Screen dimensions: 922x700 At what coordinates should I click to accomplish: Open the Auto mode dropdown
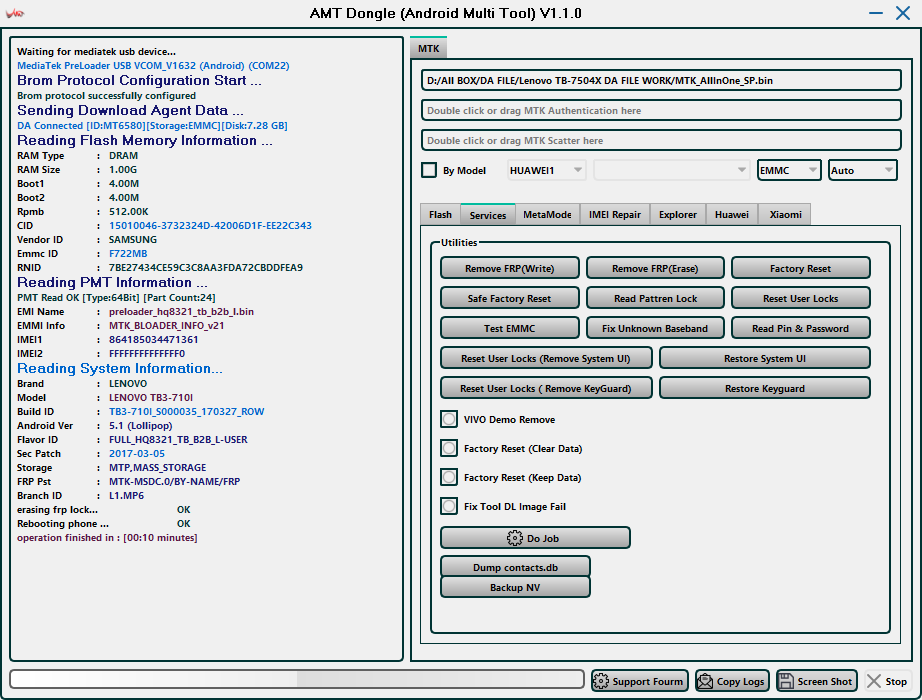[x=862, y=170]
